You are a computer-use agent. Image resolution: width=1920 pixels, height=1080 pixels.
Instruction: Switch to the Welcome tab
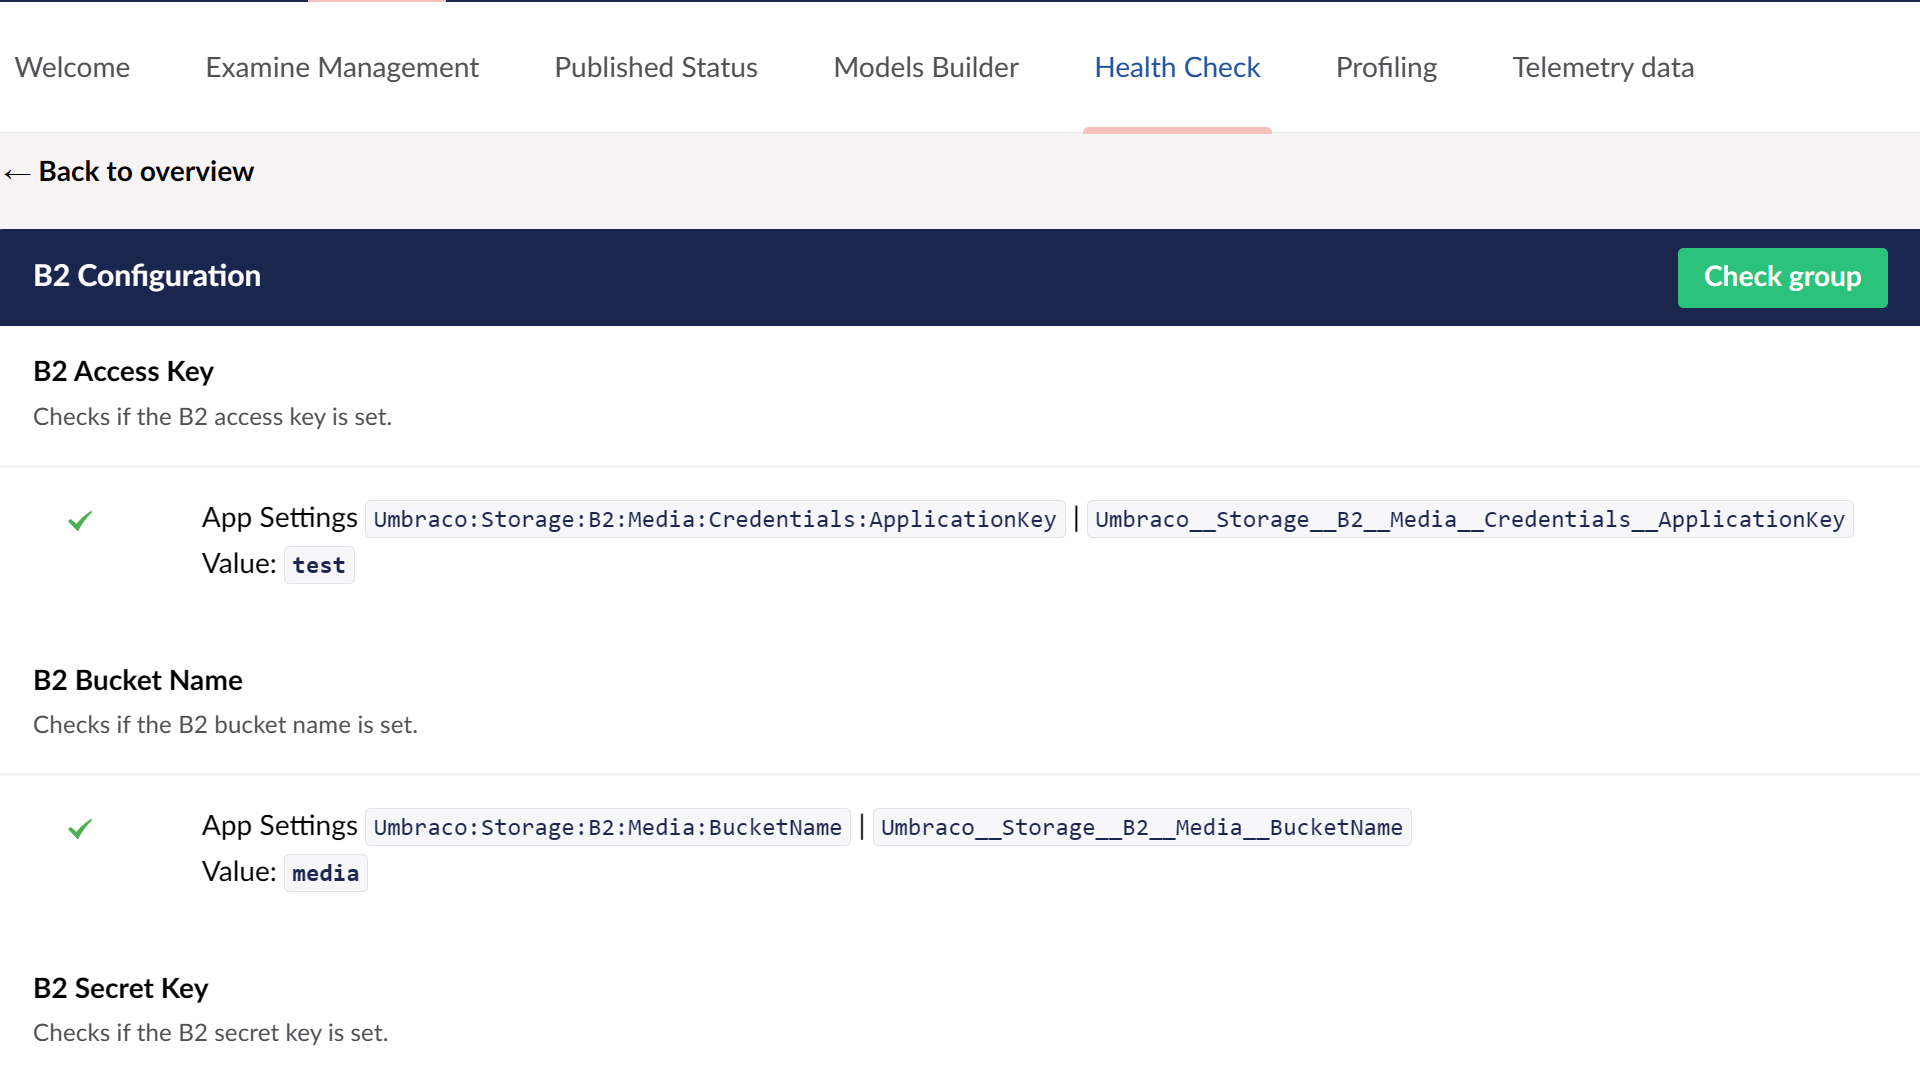71,67
